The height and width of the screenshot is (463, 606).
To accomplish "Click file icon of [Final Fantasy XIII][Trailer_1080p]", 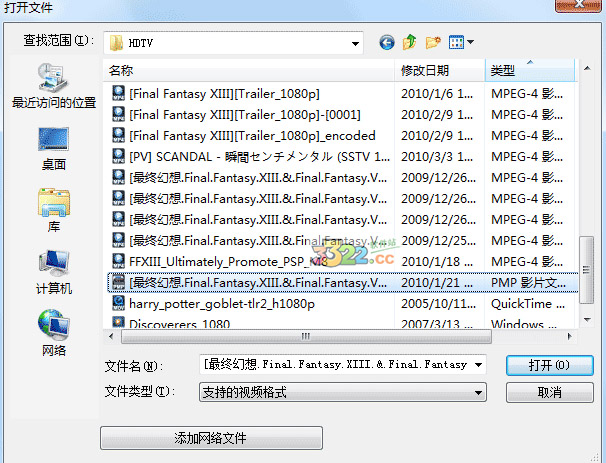I will [x=118, y=93].
